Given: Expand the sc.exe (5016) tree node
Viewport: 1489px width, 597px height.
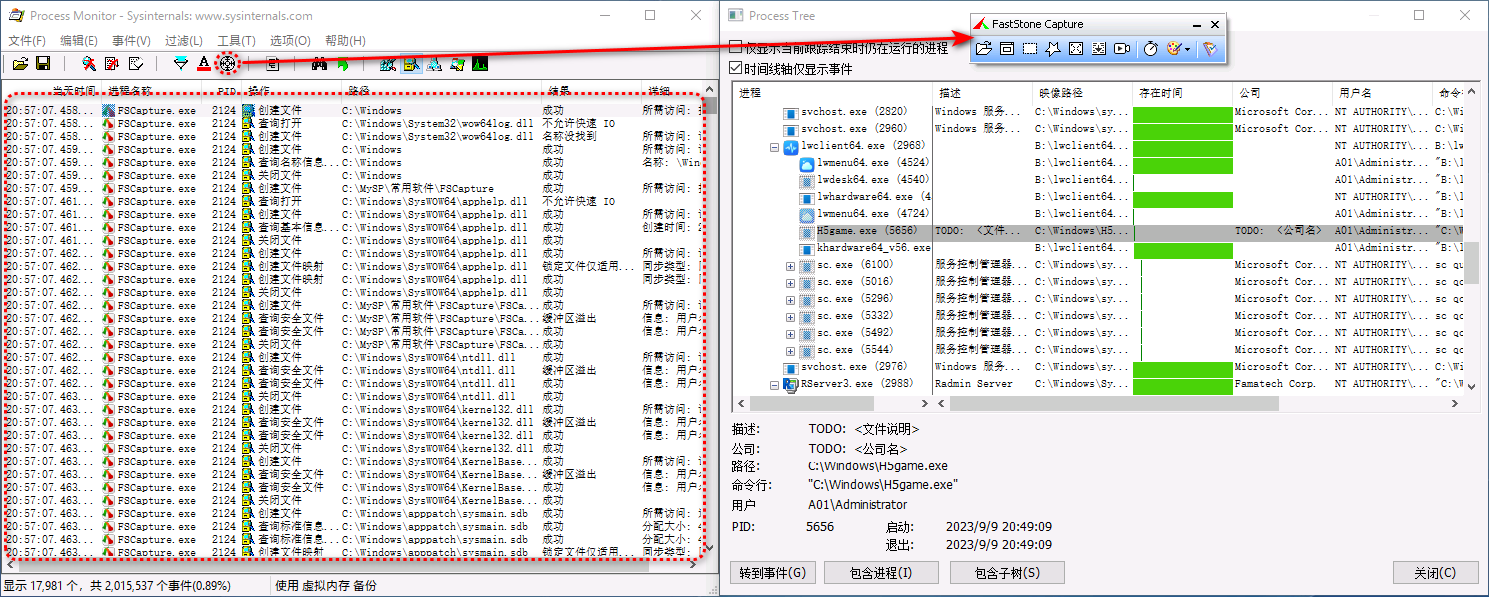Looking at the screenshot, I should pyautogui.click(x=790, y=283).
